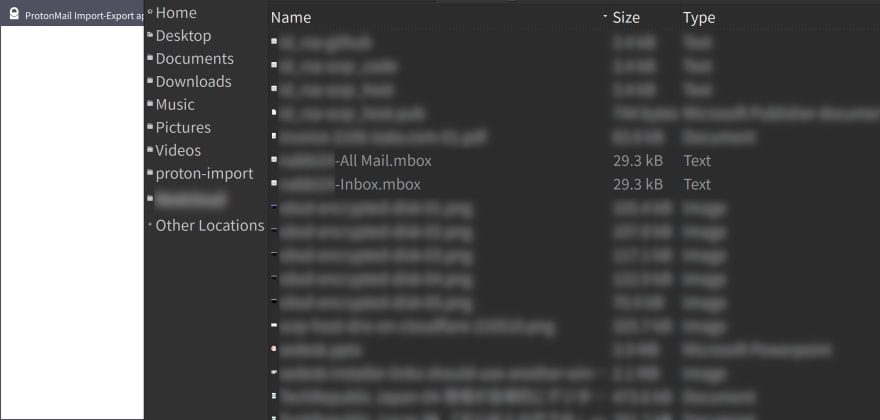The width and height of the screenshot is (880, 420).
Task: Click the proton-import folder icon
Action: coord(150,172)
